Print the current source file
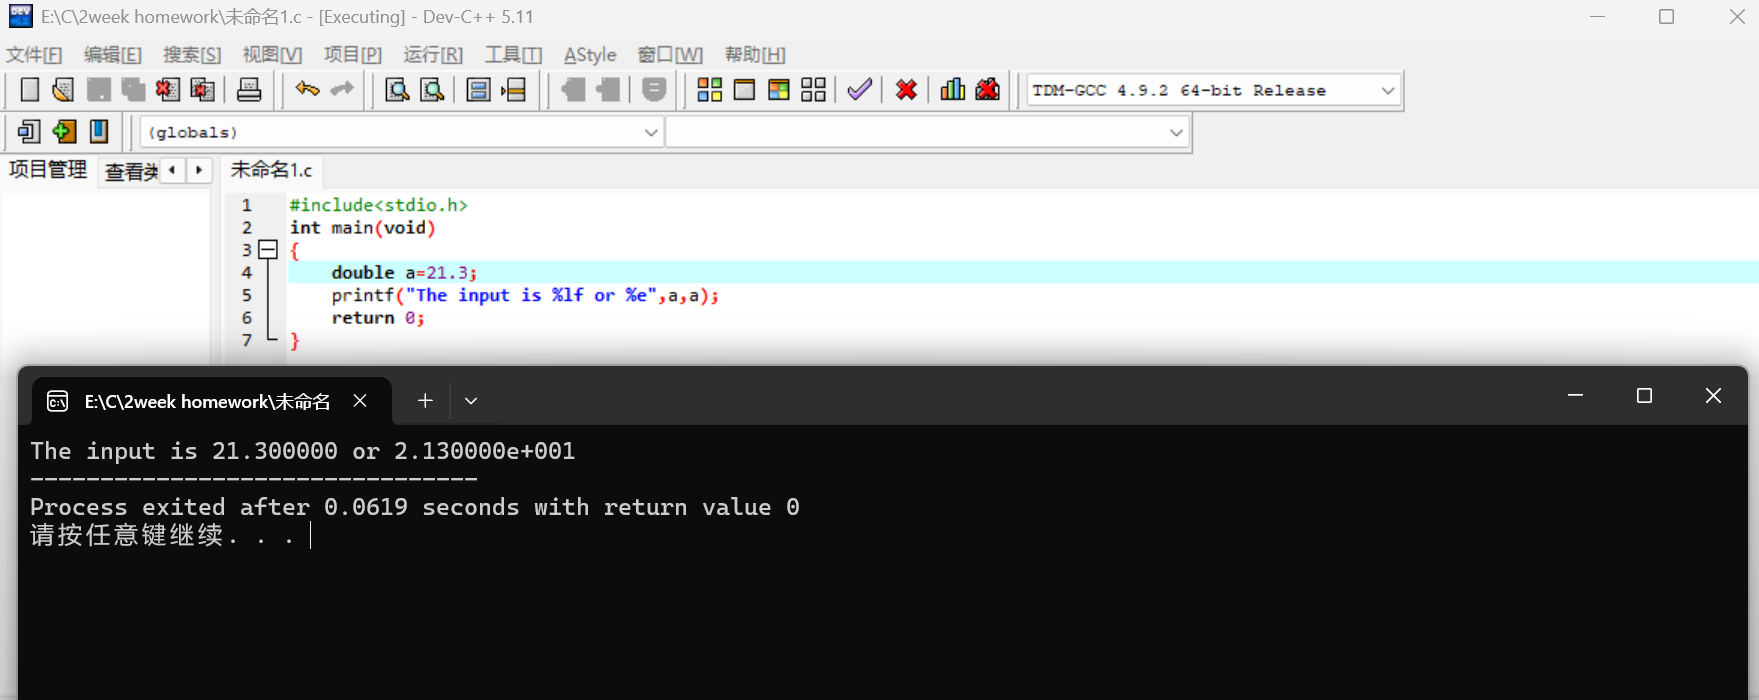Viewport: 1759px width, 700px height. pos(249,90)
